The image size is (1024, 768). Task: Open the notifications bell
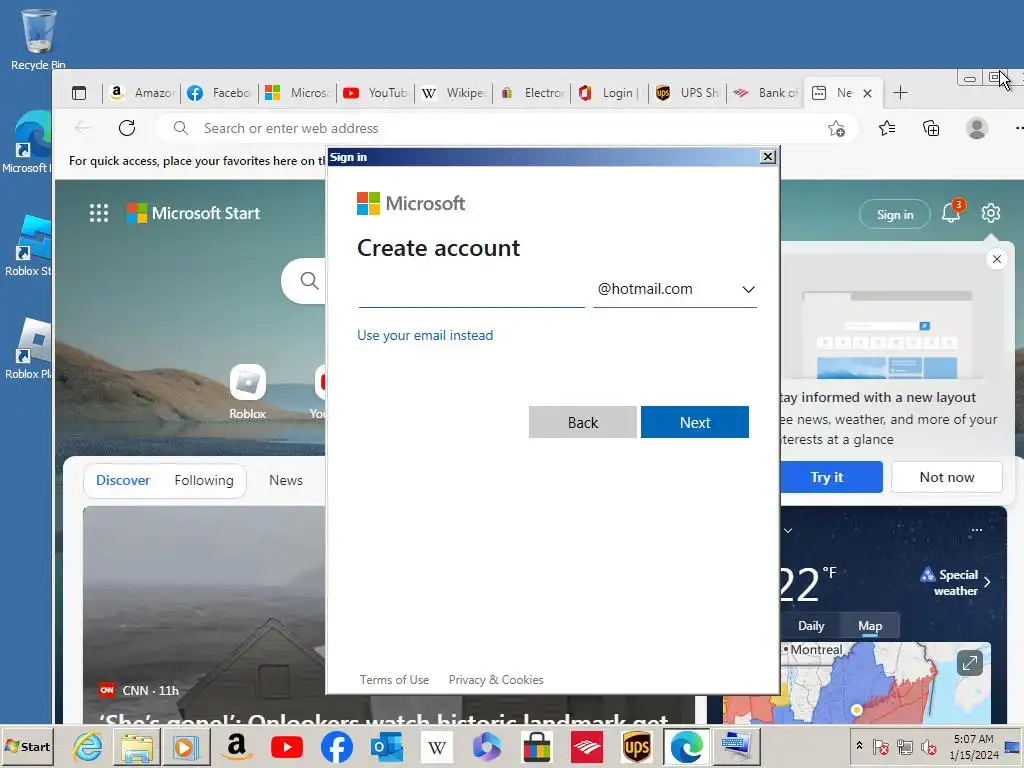951,213
